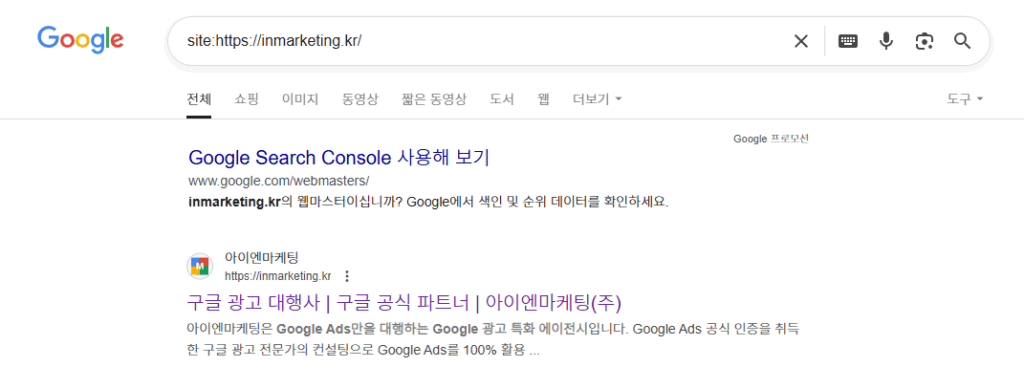Click the https://inmarketing.kr result URL
This screenshot has width=1024, height=367.
278,276
